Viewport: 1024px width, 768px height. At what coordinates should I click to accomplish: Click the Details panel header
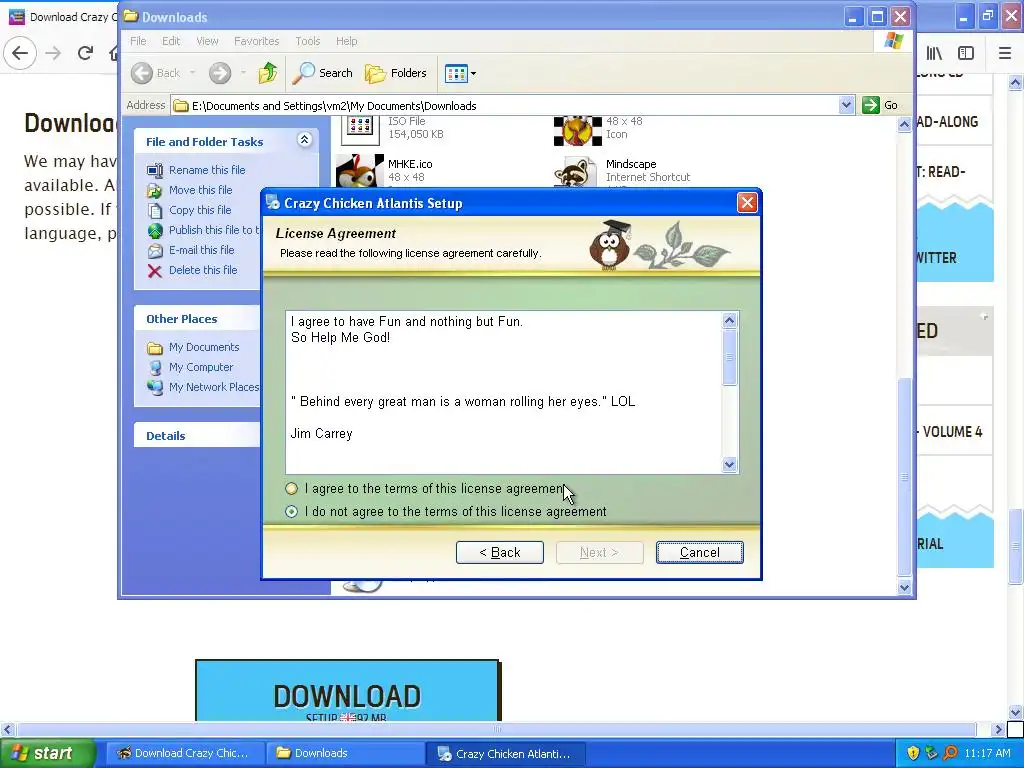pyautogui.click(x=197, y=436)
